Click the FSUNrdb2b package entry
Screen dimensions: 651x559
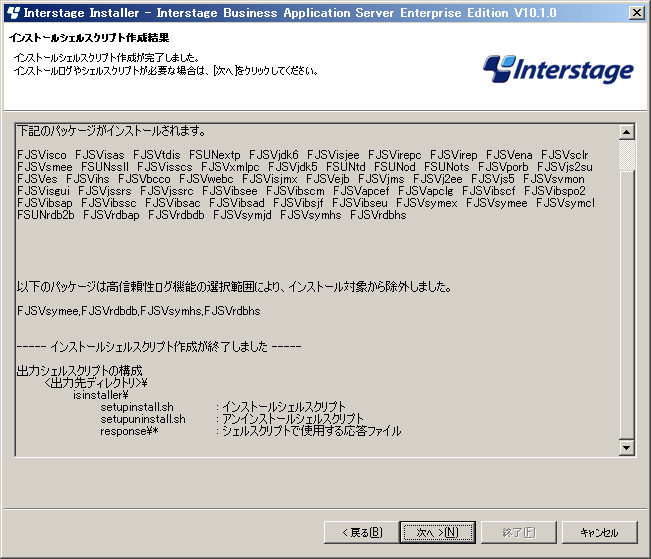pos(46,215)
